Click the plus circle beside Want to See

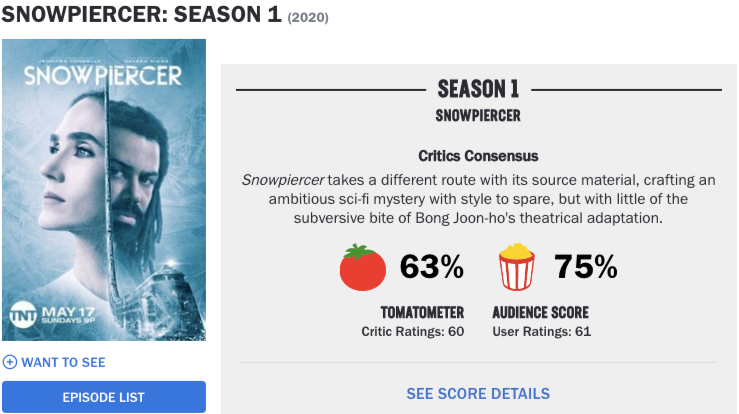click(x=10, y=362)
